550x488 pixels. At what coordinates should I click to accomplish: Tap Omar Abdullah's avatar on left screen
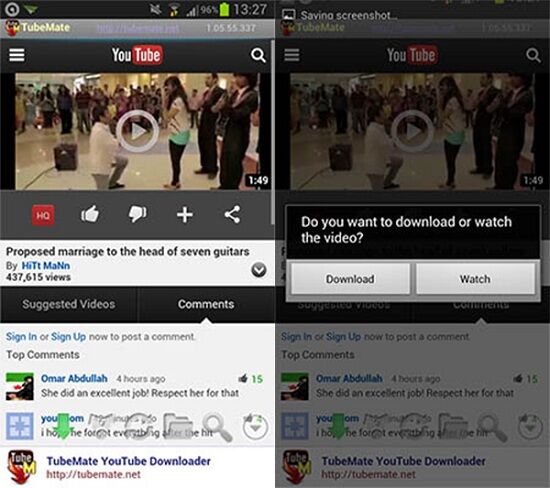pyautogui.click(x=20, y=386)
